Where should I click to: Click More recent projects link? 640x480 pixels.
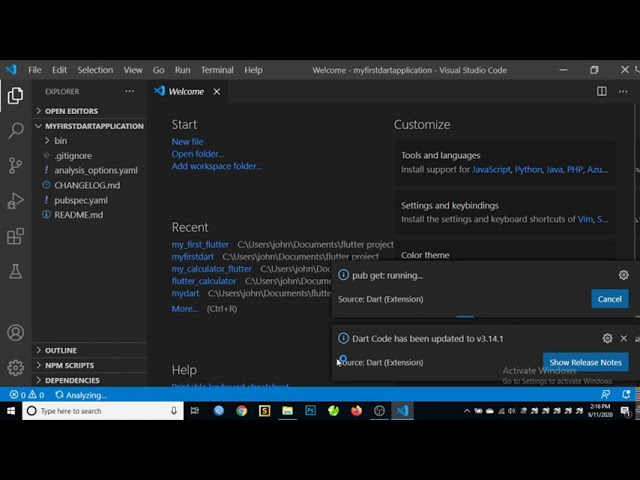[x=184, y=309]
